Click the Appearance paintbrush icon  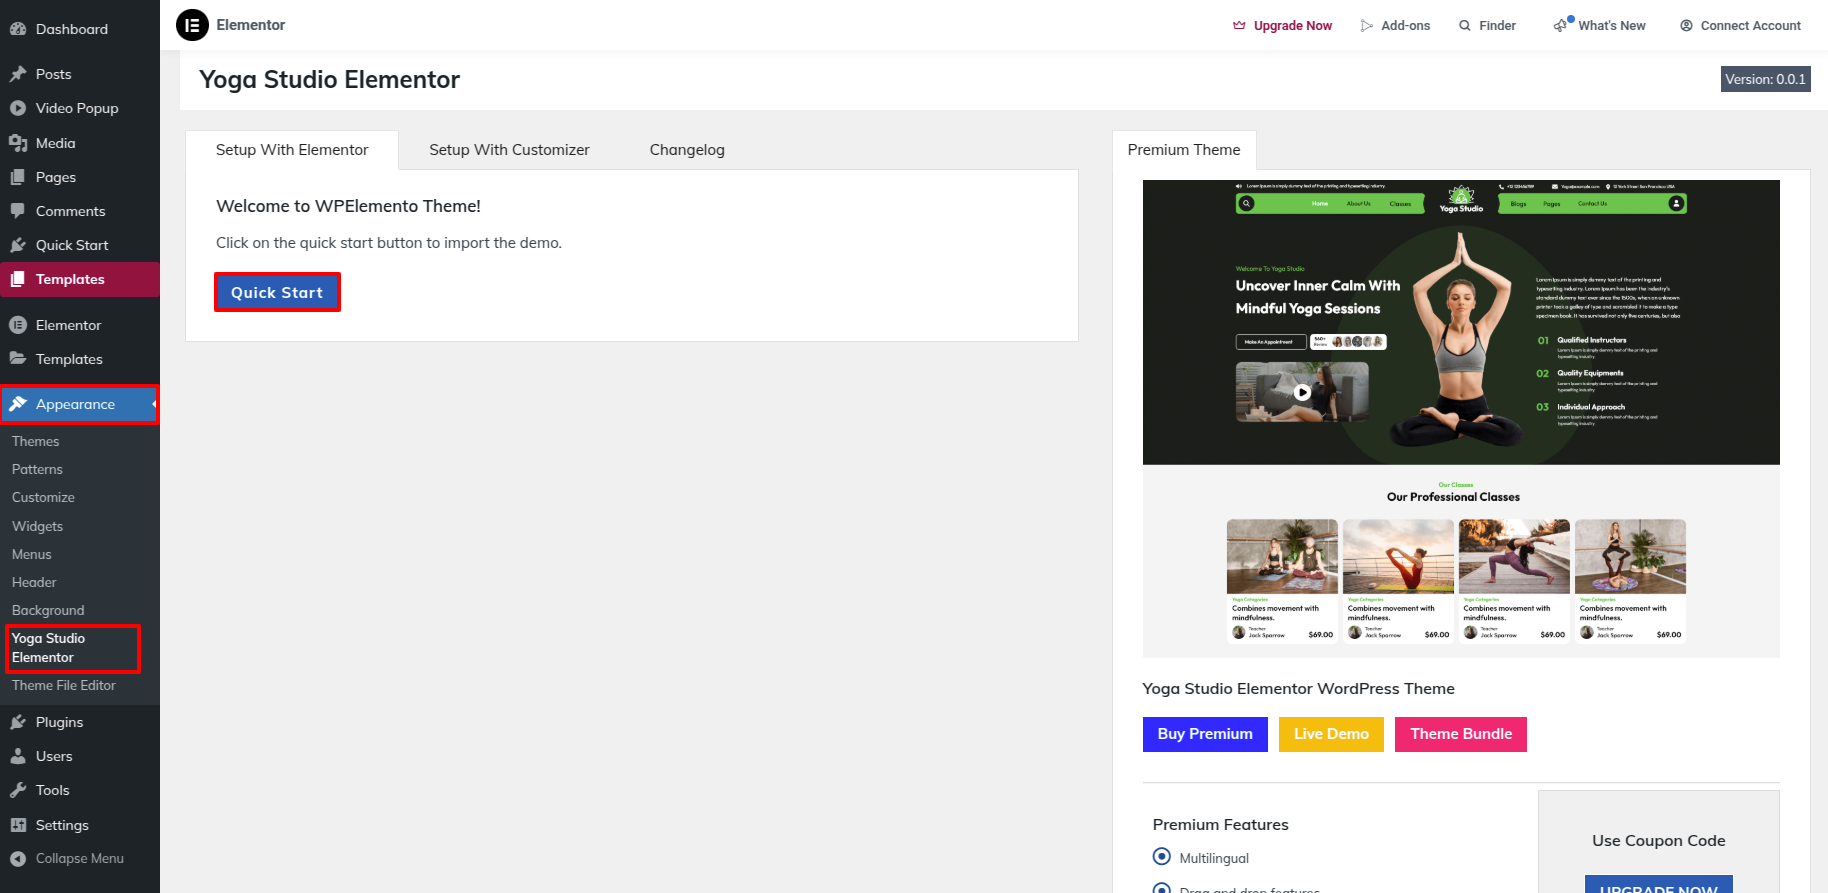[x=18, y=404]
